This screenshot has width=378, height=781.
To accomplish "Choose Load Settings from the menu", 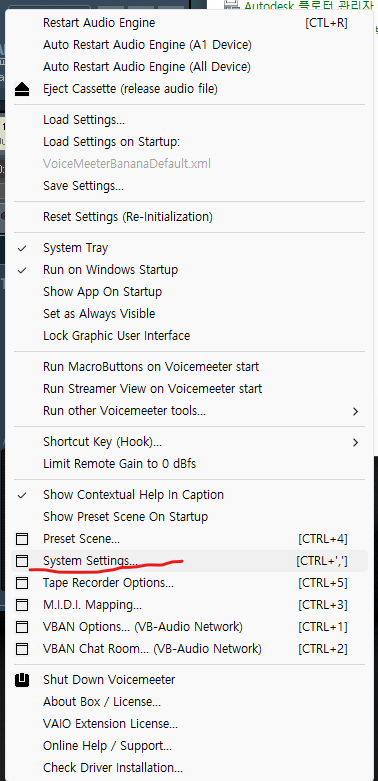I will pos(84,120).
